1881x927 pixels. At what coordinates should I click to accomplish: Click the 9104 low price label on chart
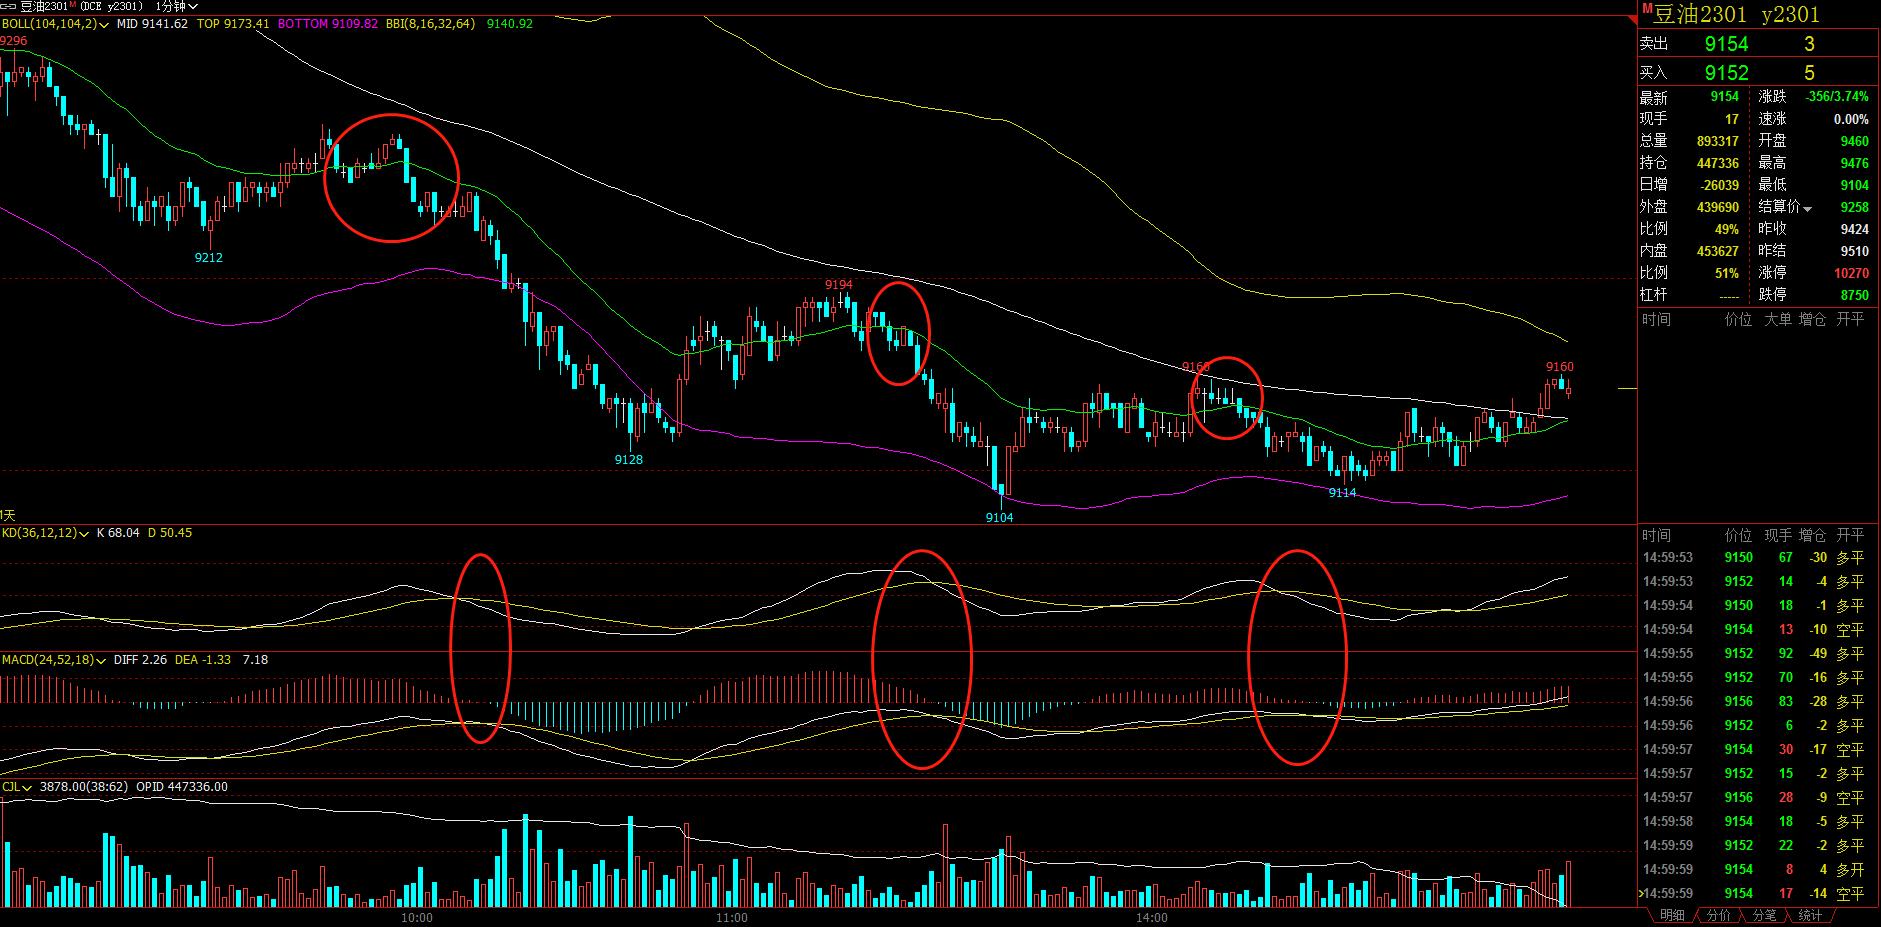pos(999,517)
